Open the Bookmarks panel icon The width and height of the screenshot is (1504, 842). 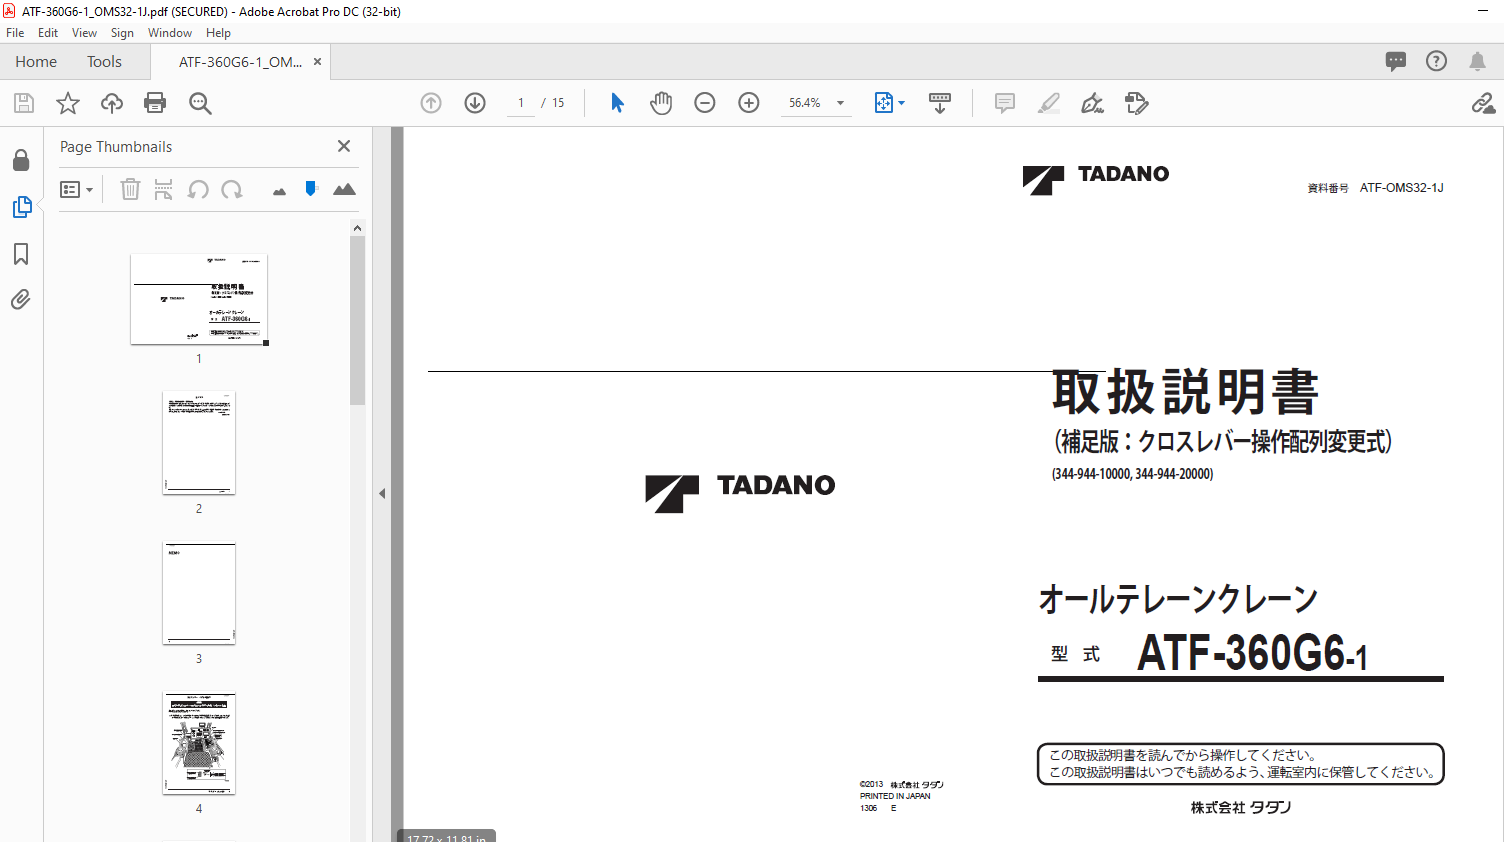click(21, 254)
